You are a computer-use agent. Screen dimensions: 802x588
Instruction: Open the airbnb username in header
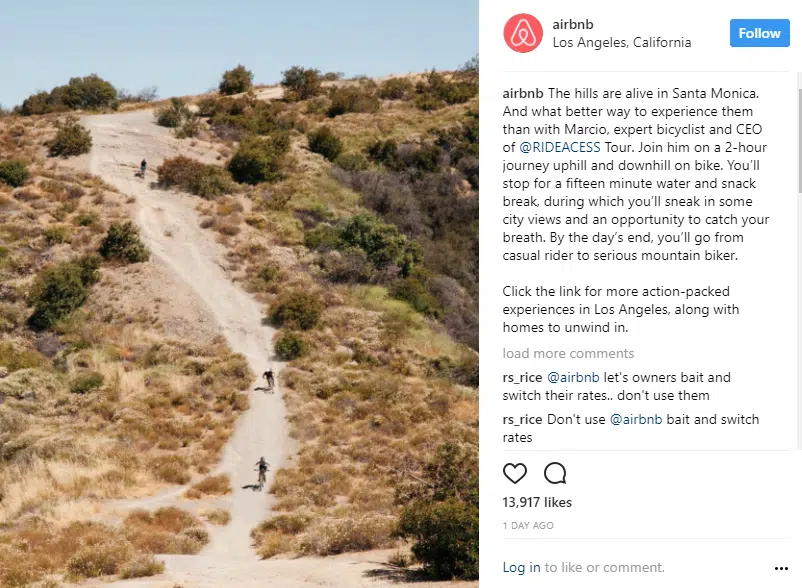tap(573, 24)
